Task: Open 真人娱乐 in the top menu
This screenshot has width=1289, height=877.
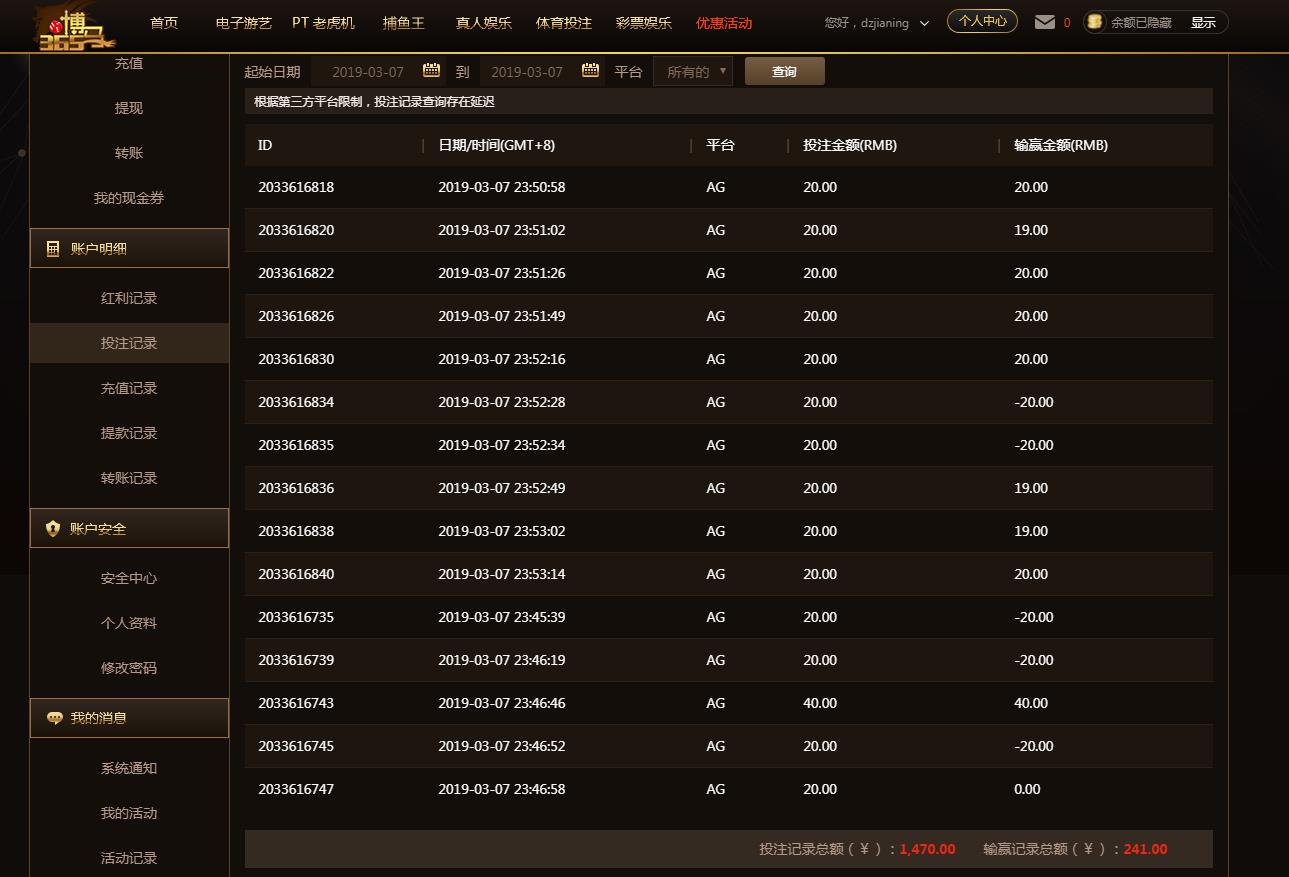Action: point(483,22)
